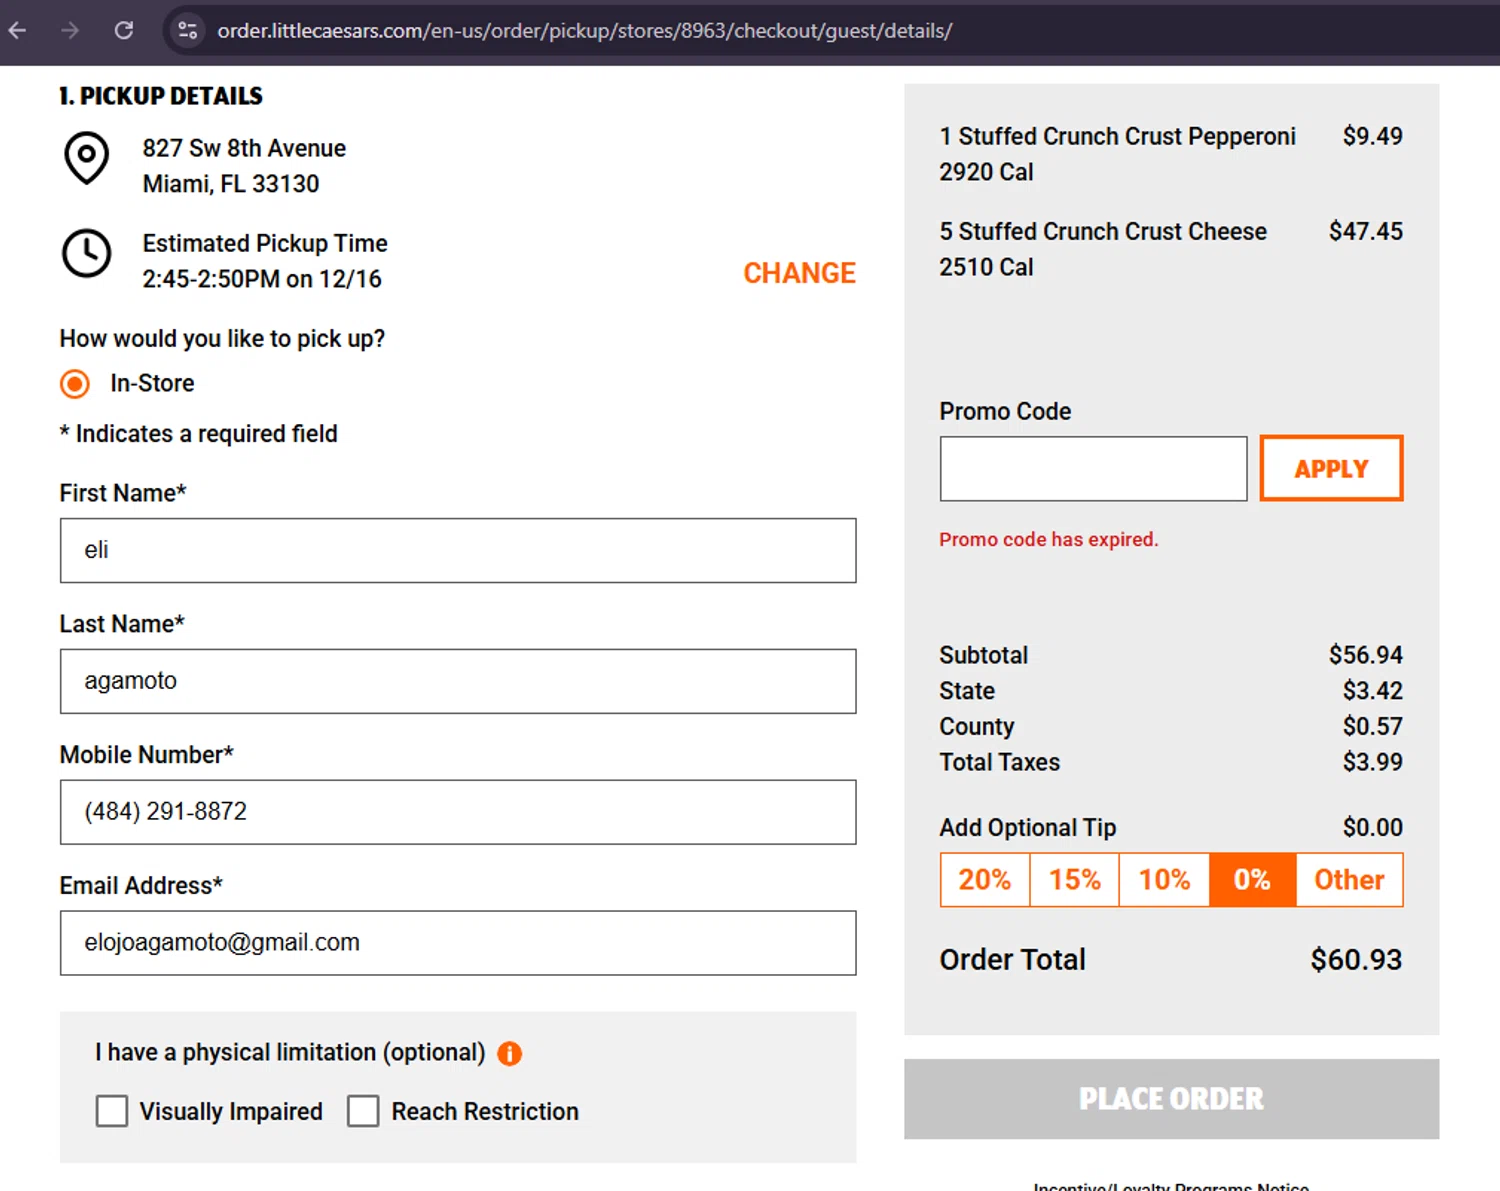Click the Order Total amount $60.93
The height and width of the screenshot is (1191, 1500).
[x=1356, y=959]
